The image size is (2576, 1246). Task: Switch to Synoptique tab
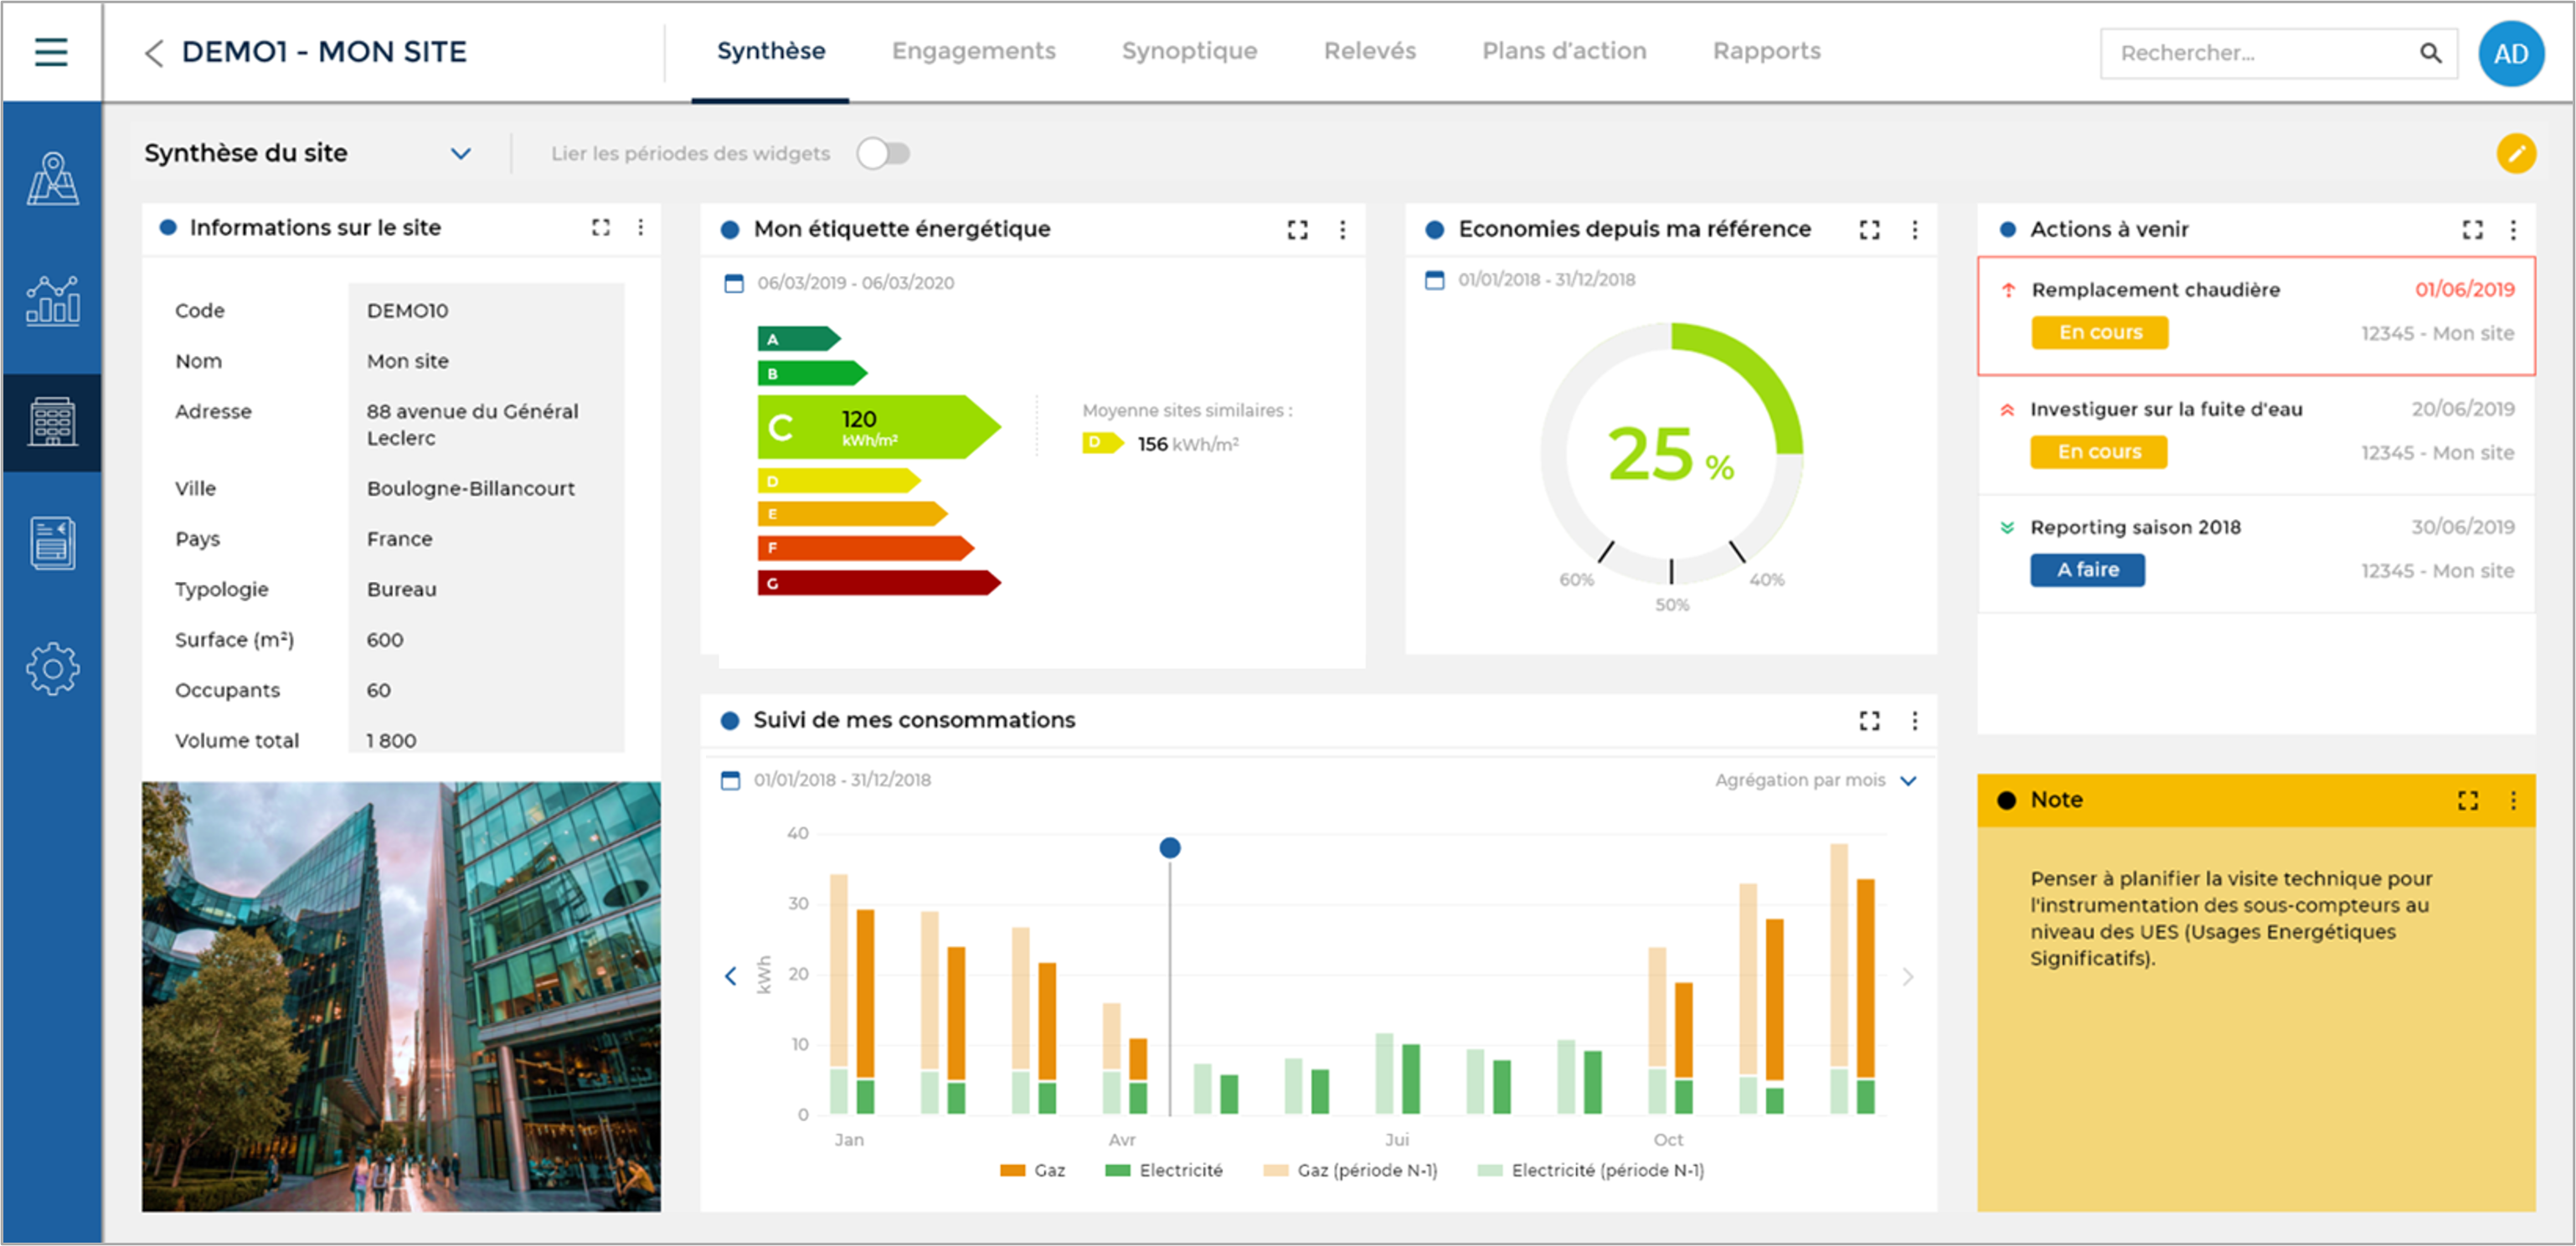(1189, 52)
